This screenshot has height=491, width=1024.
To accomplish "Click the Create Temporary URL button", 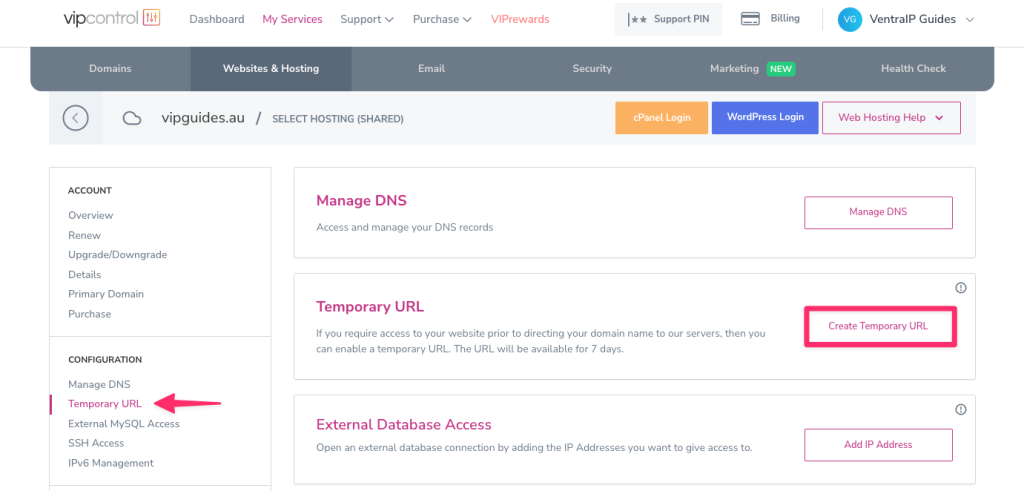I will pyautogui.click(x=878, y=326).
